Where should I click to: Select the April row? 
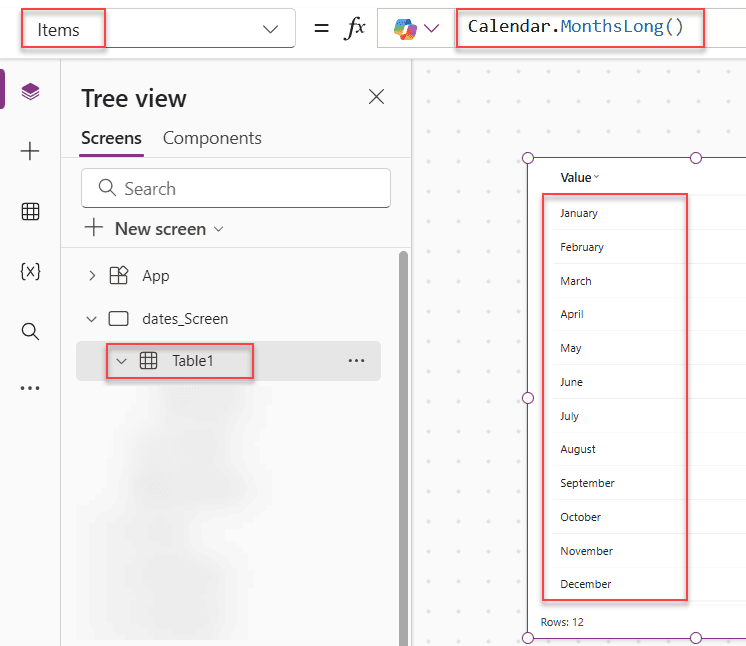point(571,314)
